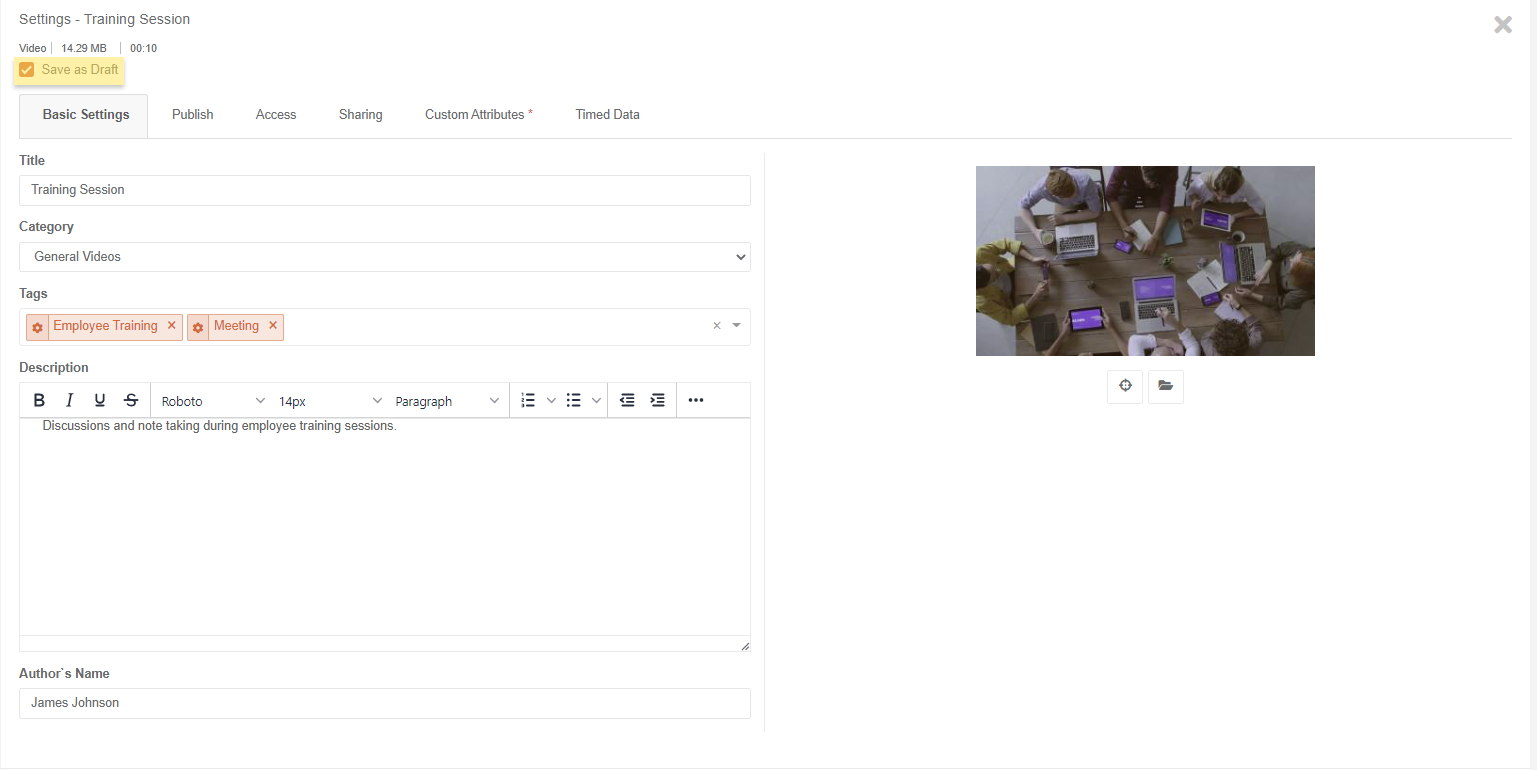The width and height of the screenshot is (1537, 770).
Task: Open folder icon to upload thumbnail
Action: click(x=1165, y=386)
